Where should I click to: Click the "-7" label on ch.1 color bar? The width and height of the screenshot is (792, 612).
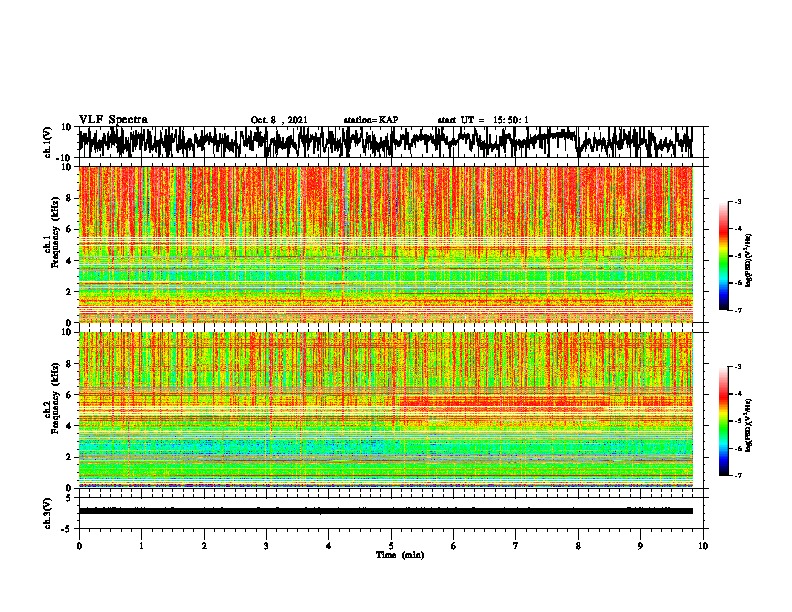tap(738, 310)
